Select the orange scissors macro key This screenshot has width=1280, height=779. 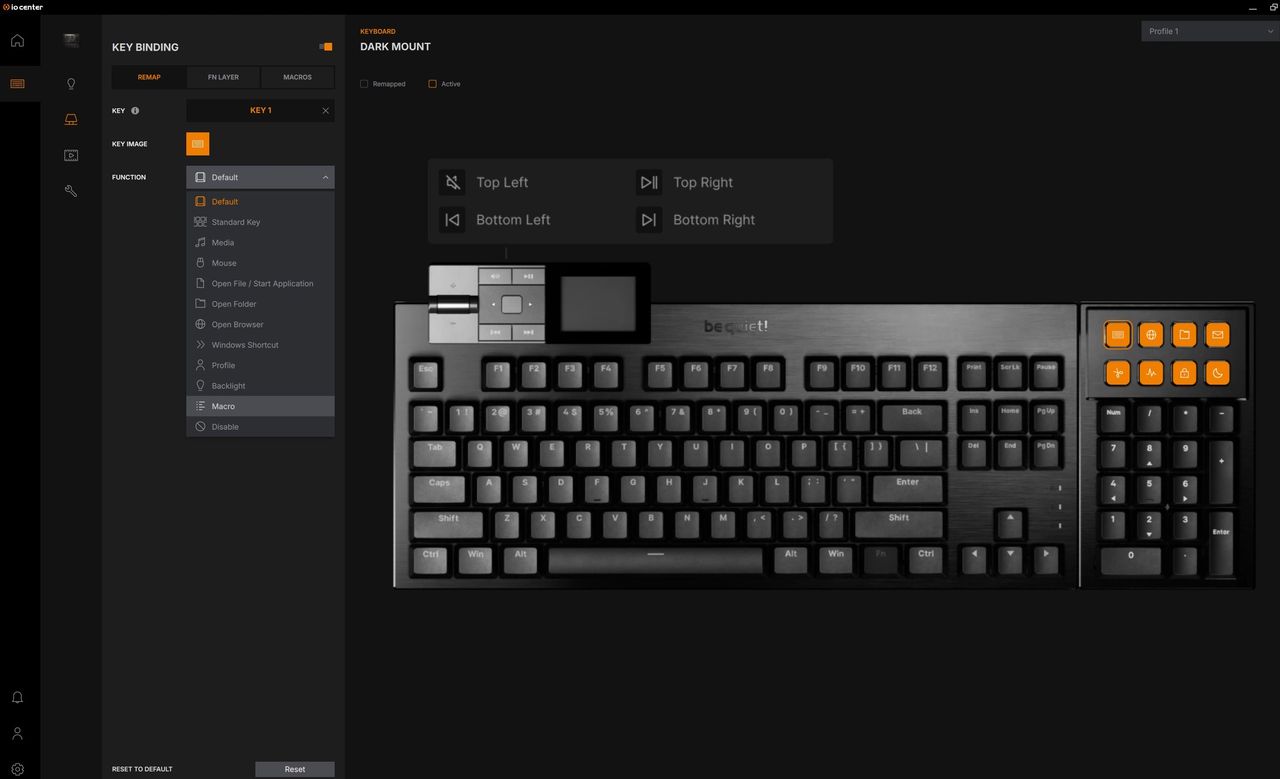tap(1118, 373)
